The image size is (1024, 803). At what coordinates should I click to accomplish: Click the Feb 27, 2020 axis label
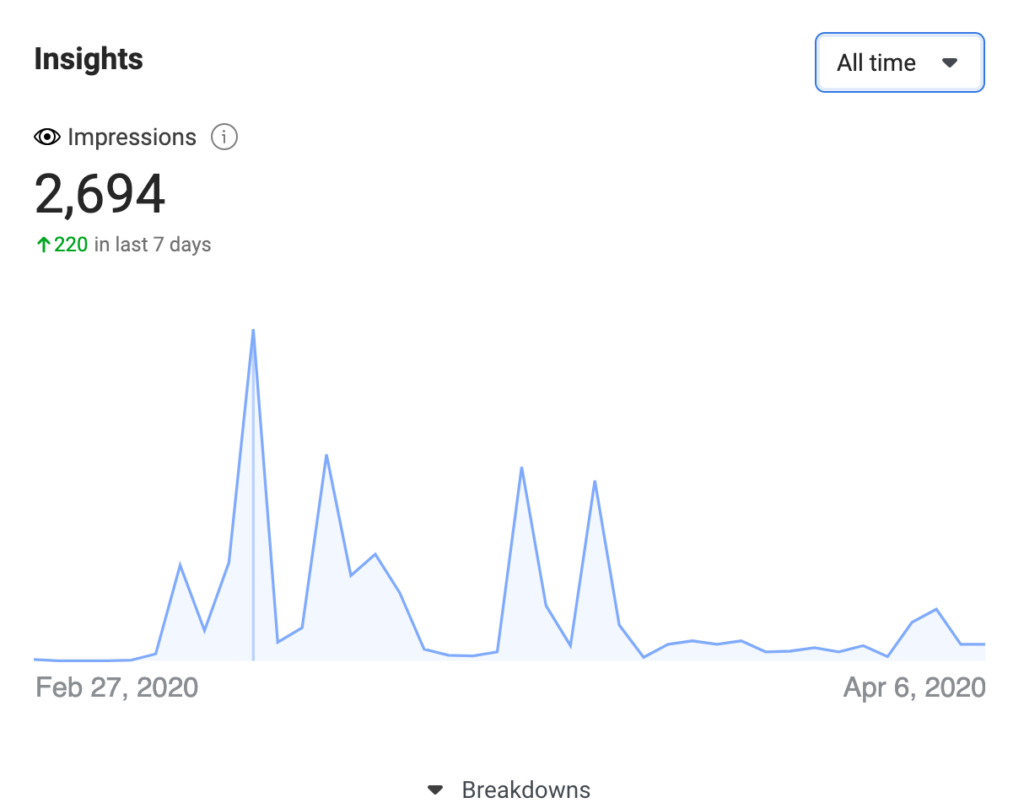tap(117, 687)
